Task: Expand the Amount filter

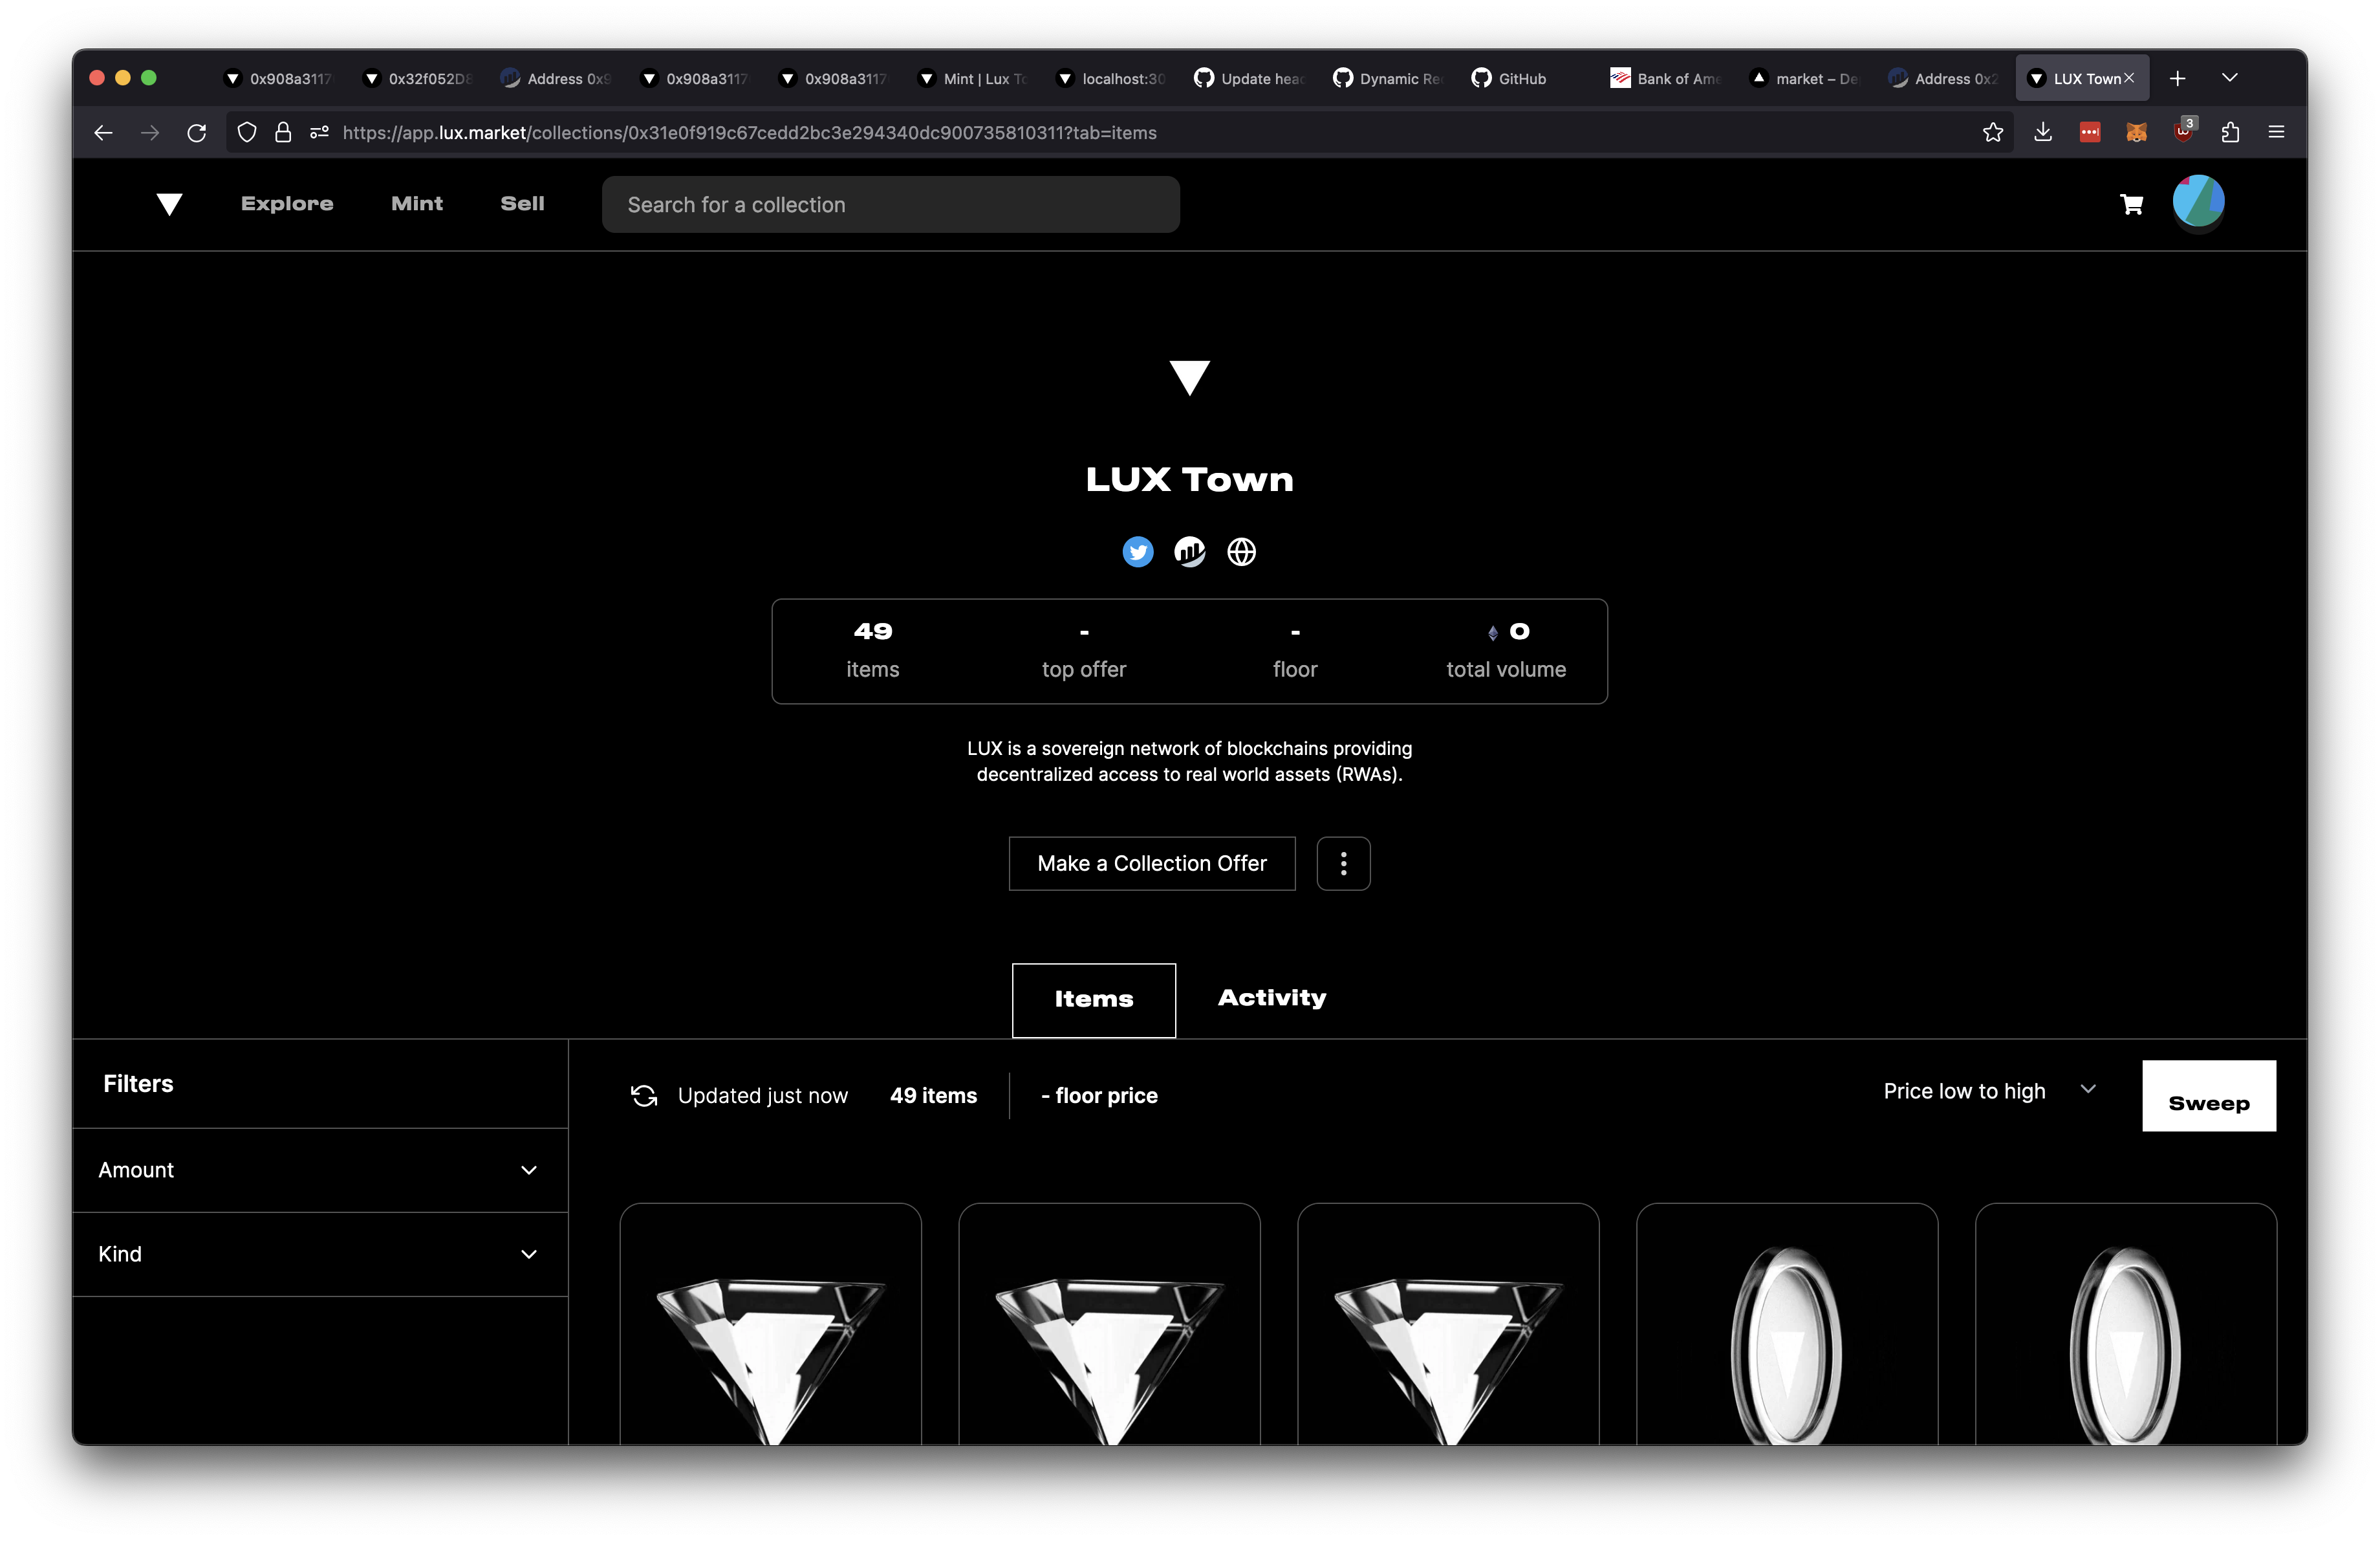Action: tap(320, 1170)
